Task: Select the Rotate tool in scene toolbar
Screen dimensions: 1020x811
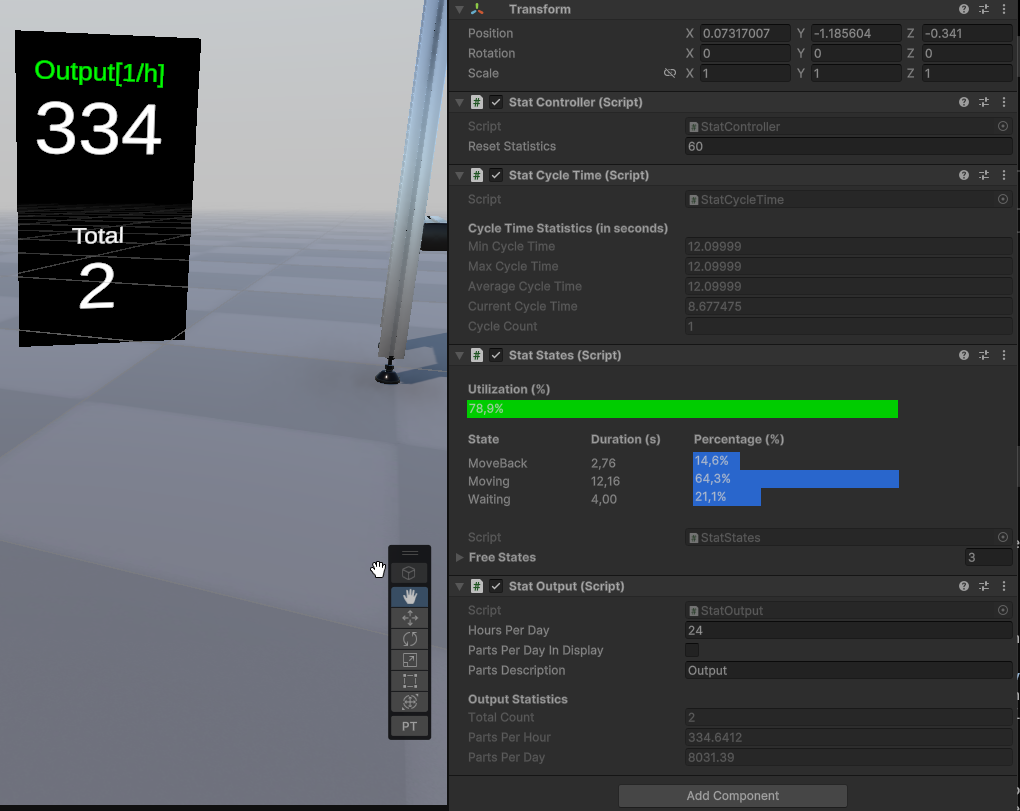Action: [409, 639]
